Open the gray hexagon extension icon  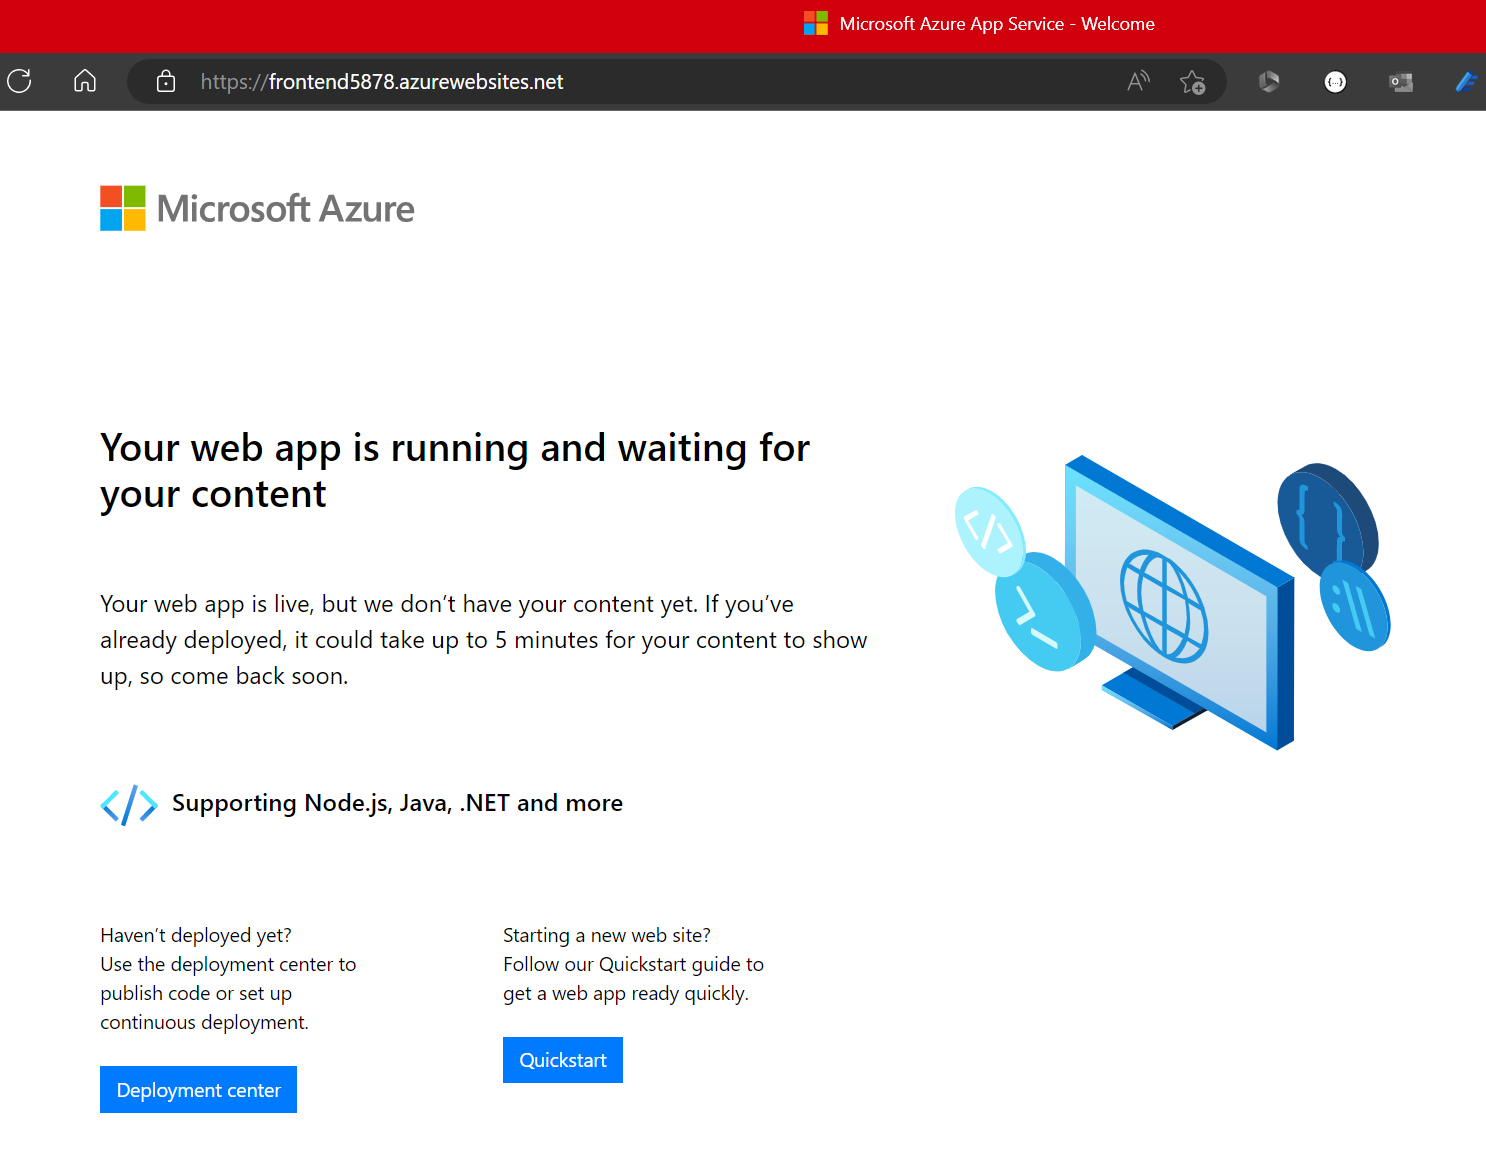coord(1269,82)
